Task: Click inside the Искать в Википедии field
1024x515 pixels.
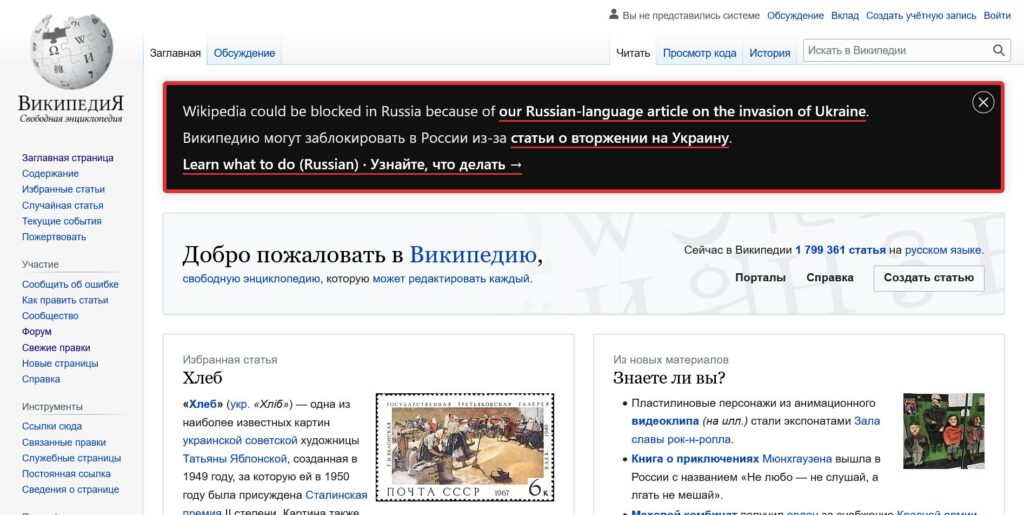Action: click(x=895, y=51)
